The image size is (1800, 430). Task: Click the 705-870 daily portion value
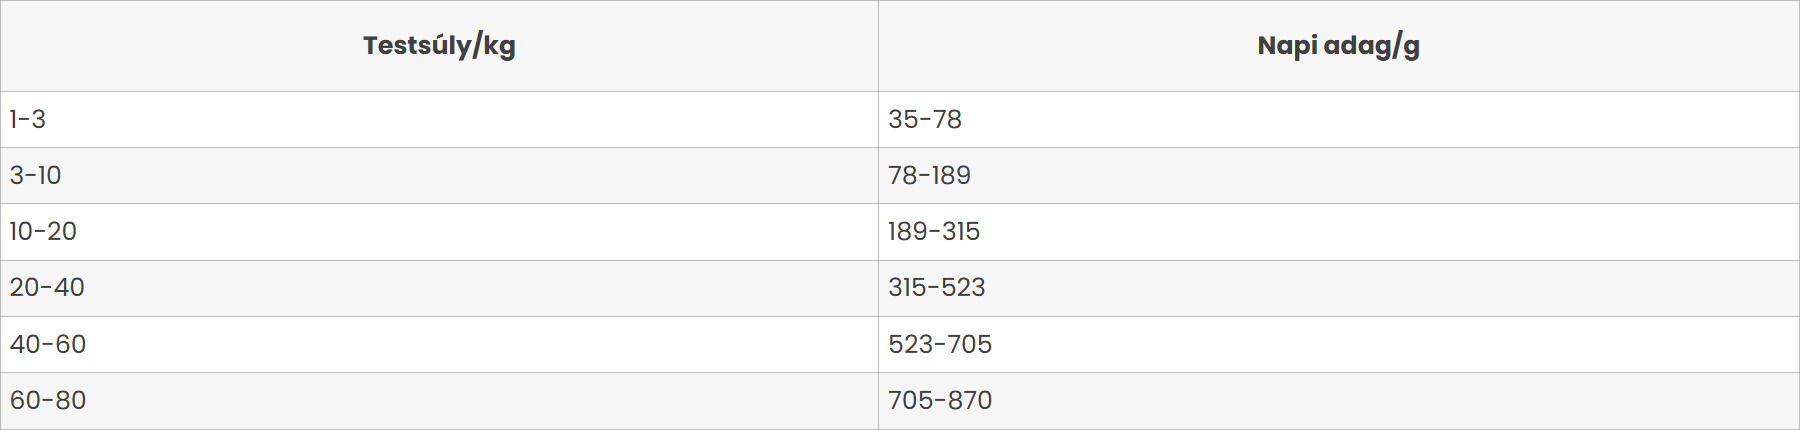(x=940, y=401)
